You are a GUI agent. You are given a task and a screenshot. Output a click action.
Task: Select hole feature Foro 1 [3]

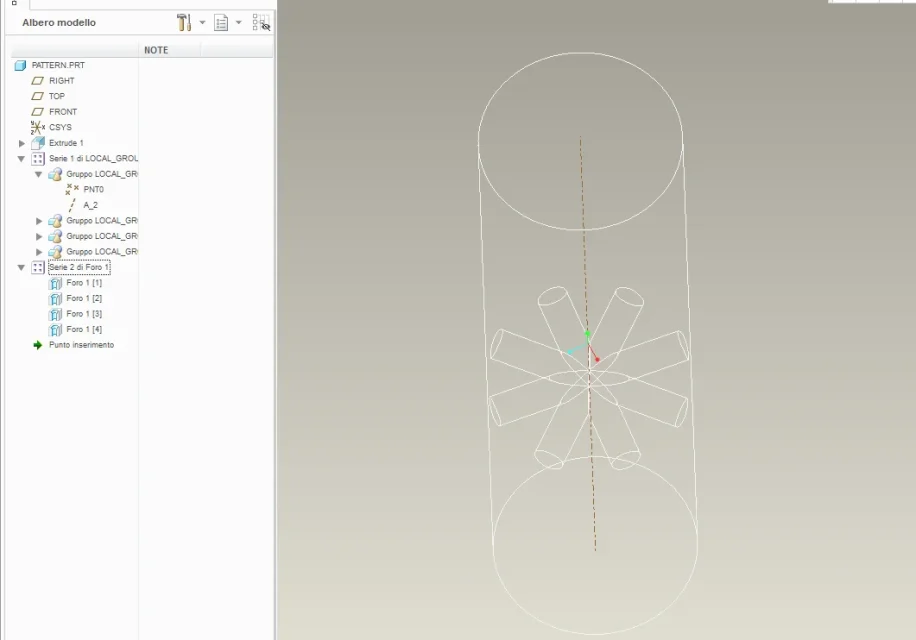click(83, 314)
